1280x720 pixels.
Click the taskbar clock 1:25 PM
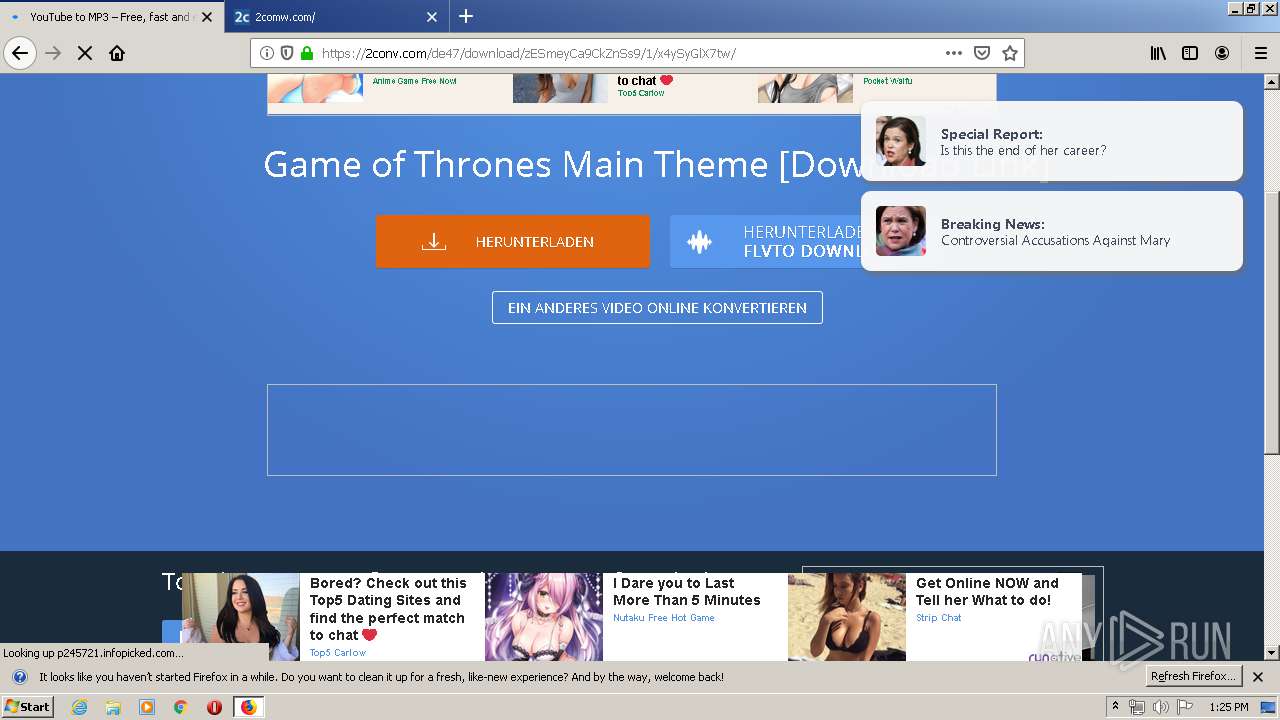(1228, 707)
